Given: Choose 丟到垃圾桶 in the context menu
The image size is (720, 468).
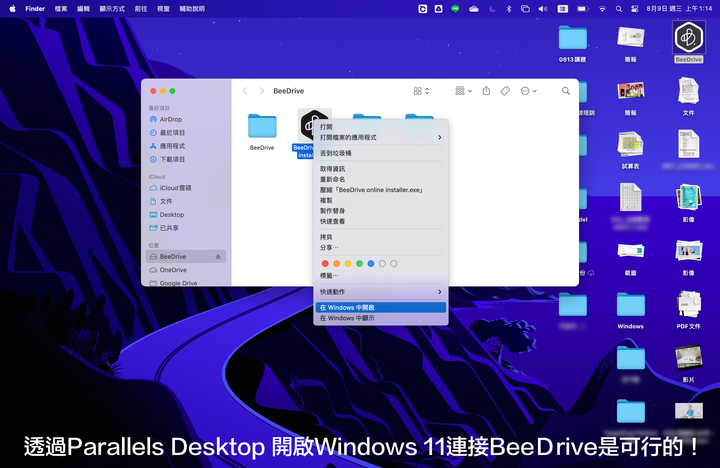Looking at the screenshot, I should 380,153.
